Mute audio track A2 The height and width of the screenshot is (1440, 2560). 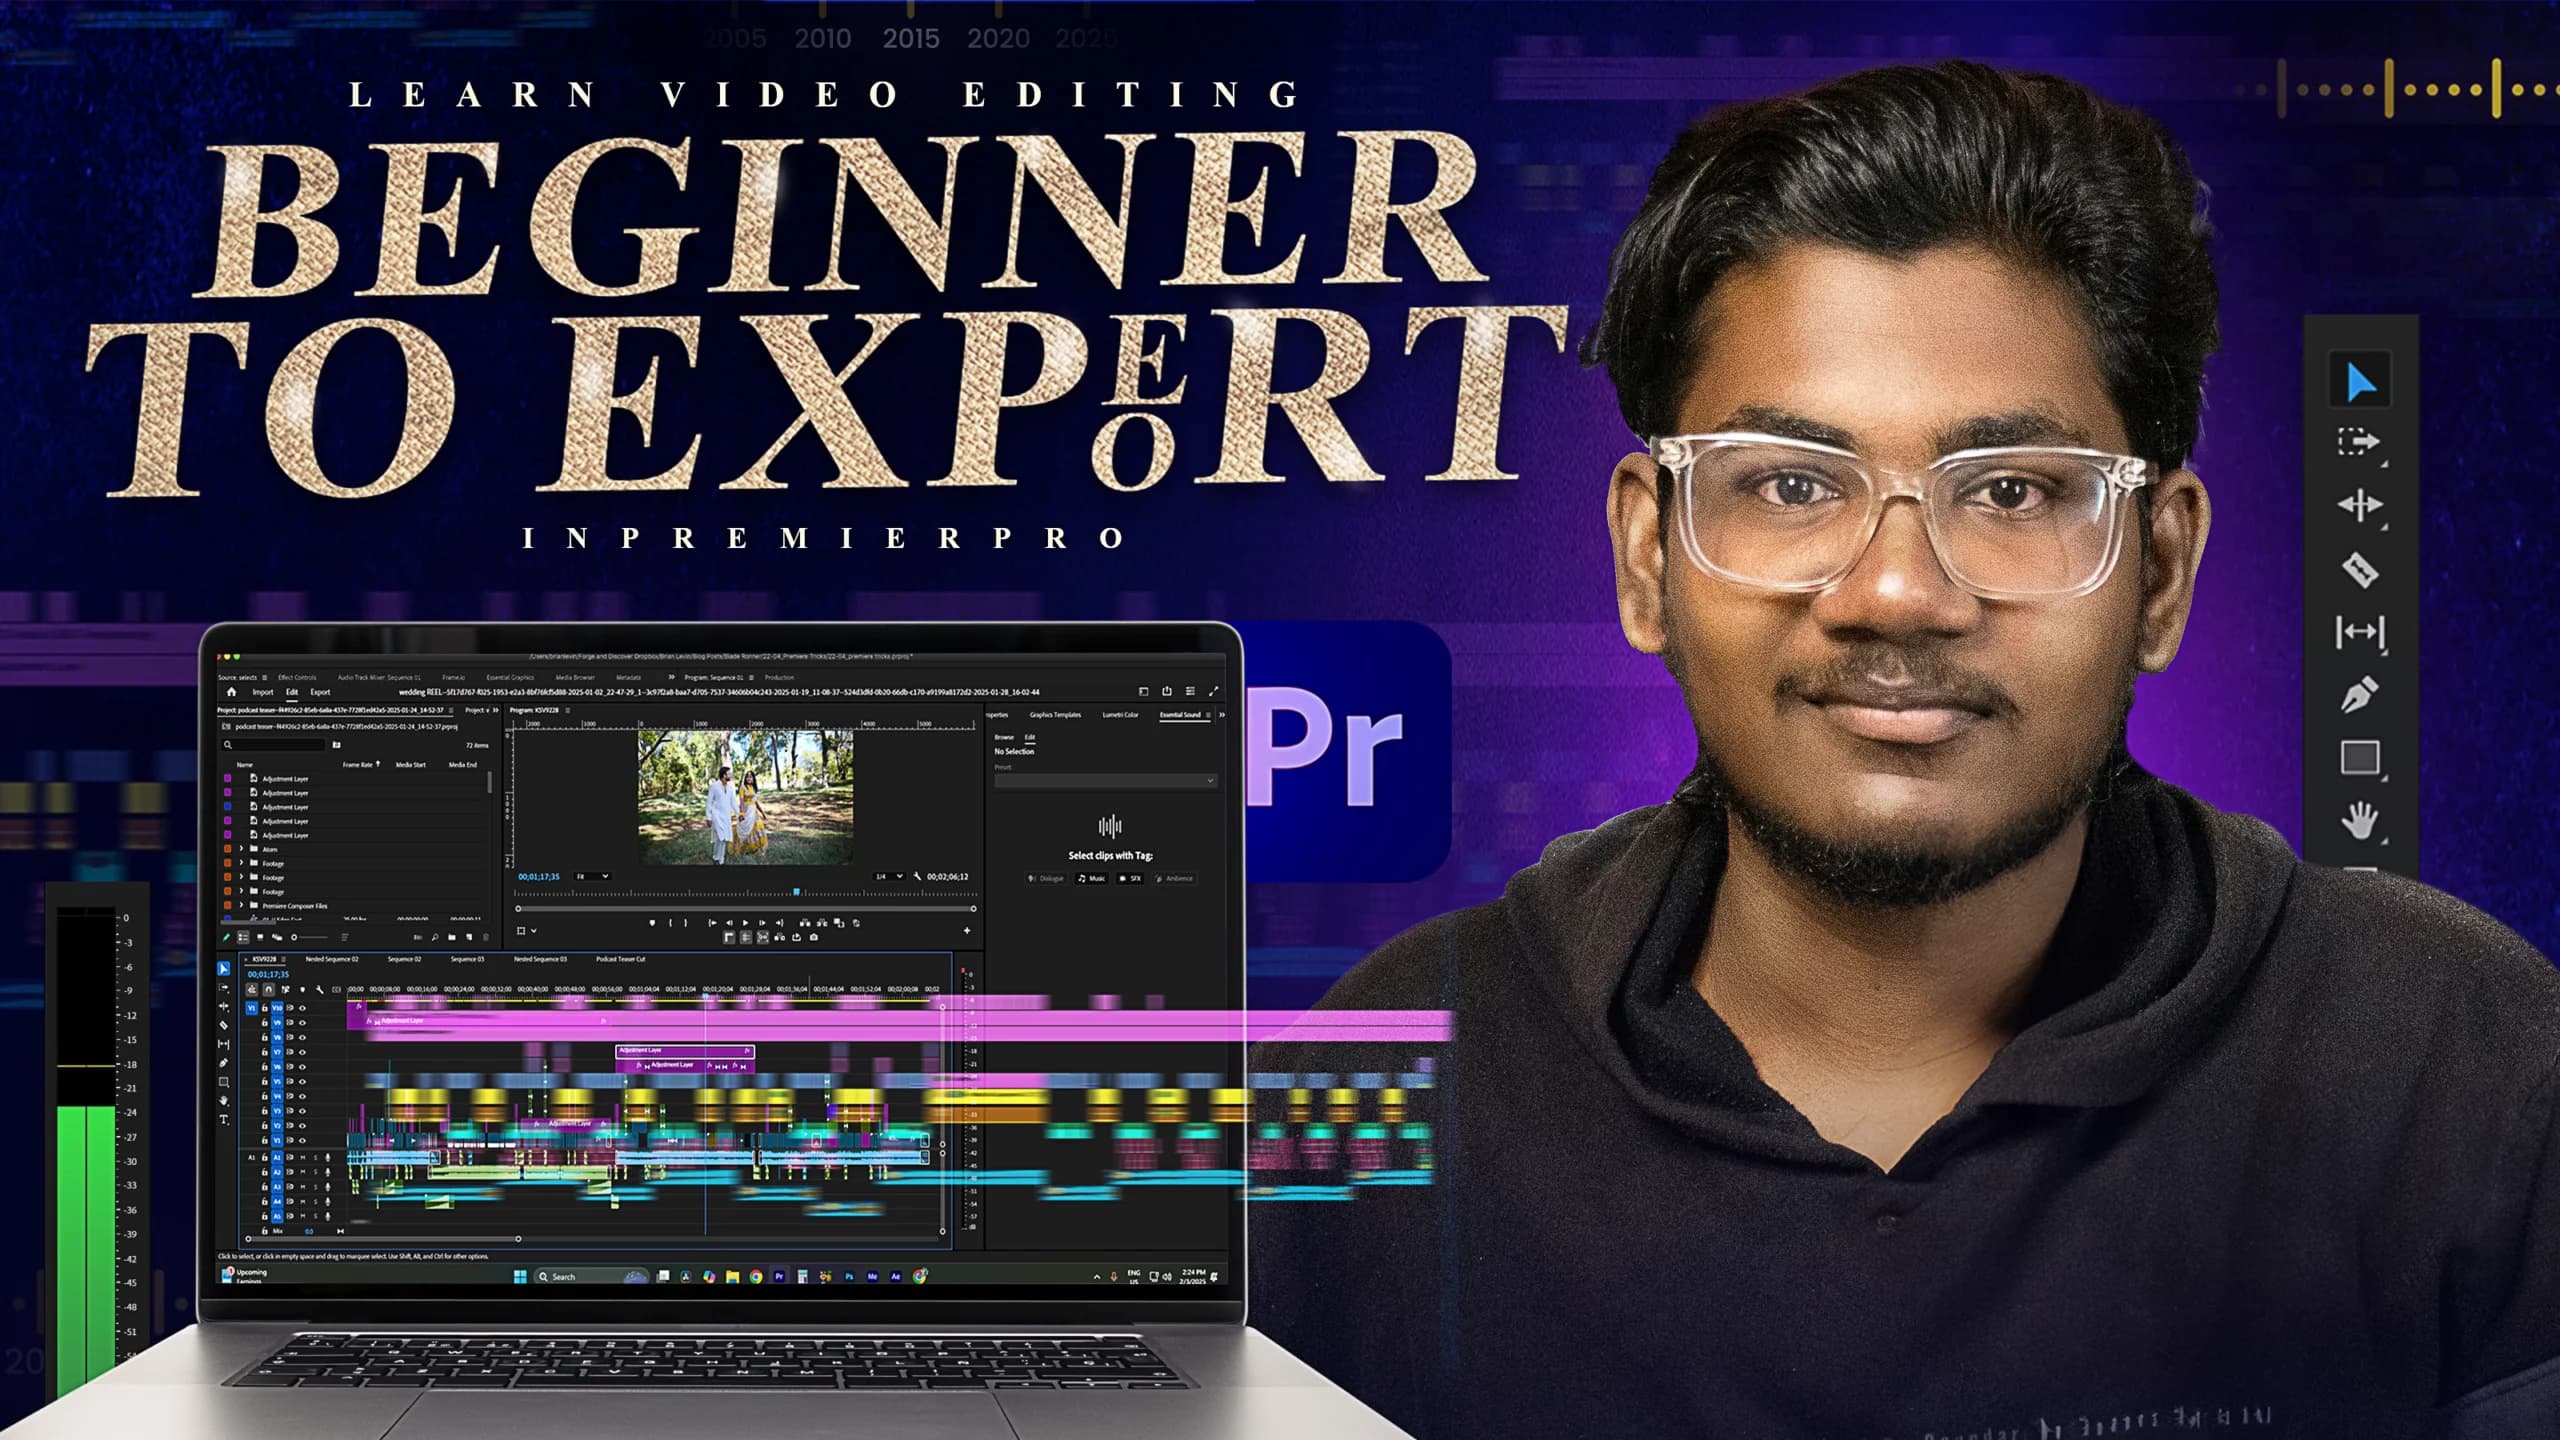tap(304, 1172)
